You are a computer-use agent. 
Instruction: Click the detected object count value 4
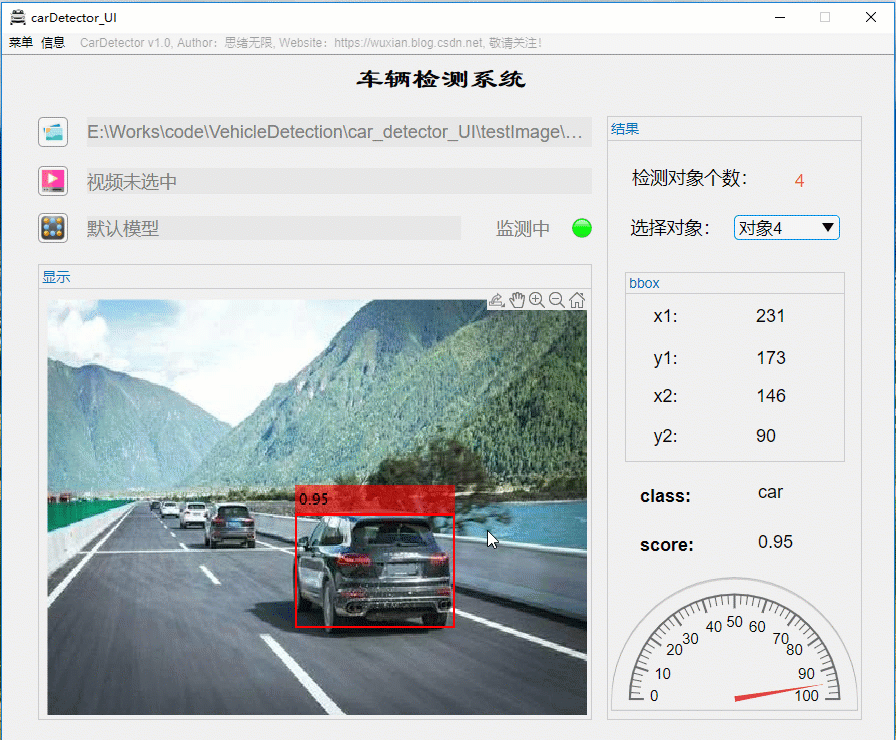(799, 181)
